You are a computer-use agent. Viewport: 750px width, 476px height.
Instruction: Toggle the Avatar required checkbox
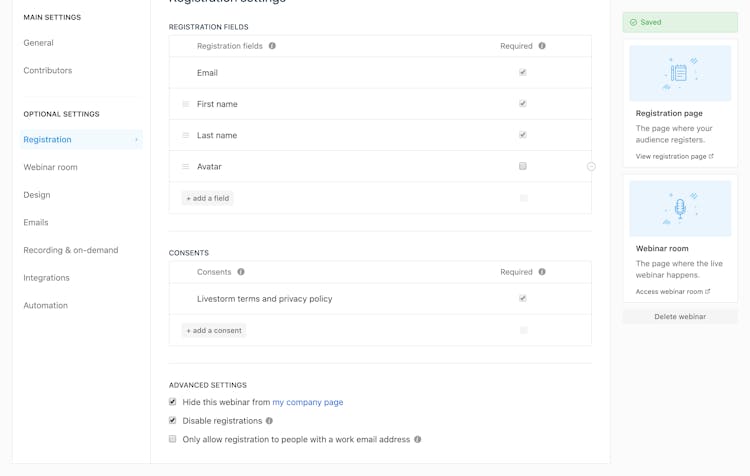click(523, 166)
